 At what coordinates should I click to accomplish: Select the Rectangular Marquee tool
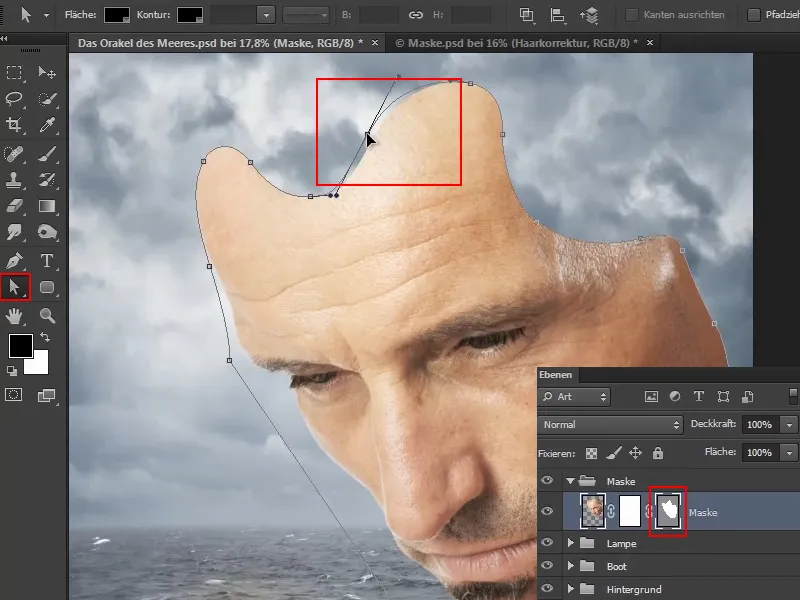point(14,72)
